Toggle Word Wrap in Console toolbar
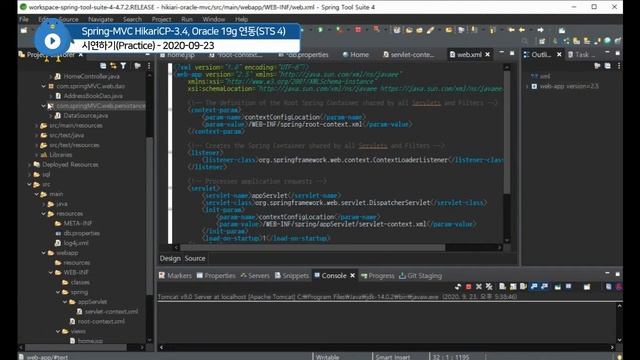The image size is (640, 360). (523, 287)
